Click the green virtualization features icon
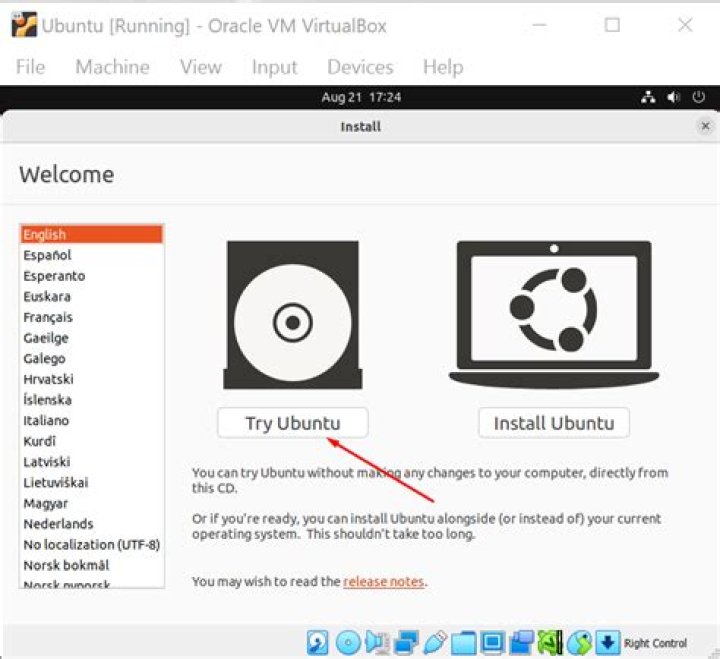Image resolution: width=720 pixels, height=659 pixels. coord(550,642)
